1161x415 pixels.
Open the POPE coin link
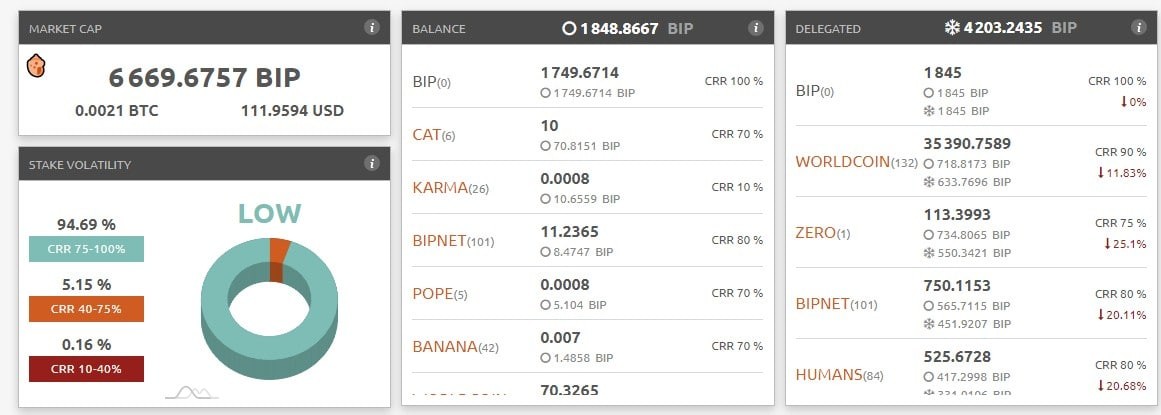click(432, 293)
